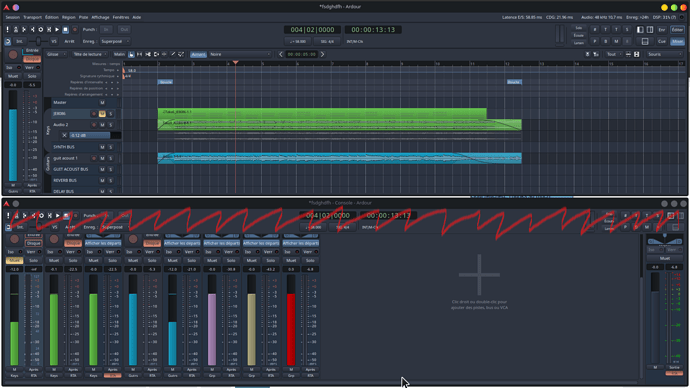The height and width of the screenshot is (388, 690).
Task: Open the Fenêtres menu
Action: [x=121, y=17]
